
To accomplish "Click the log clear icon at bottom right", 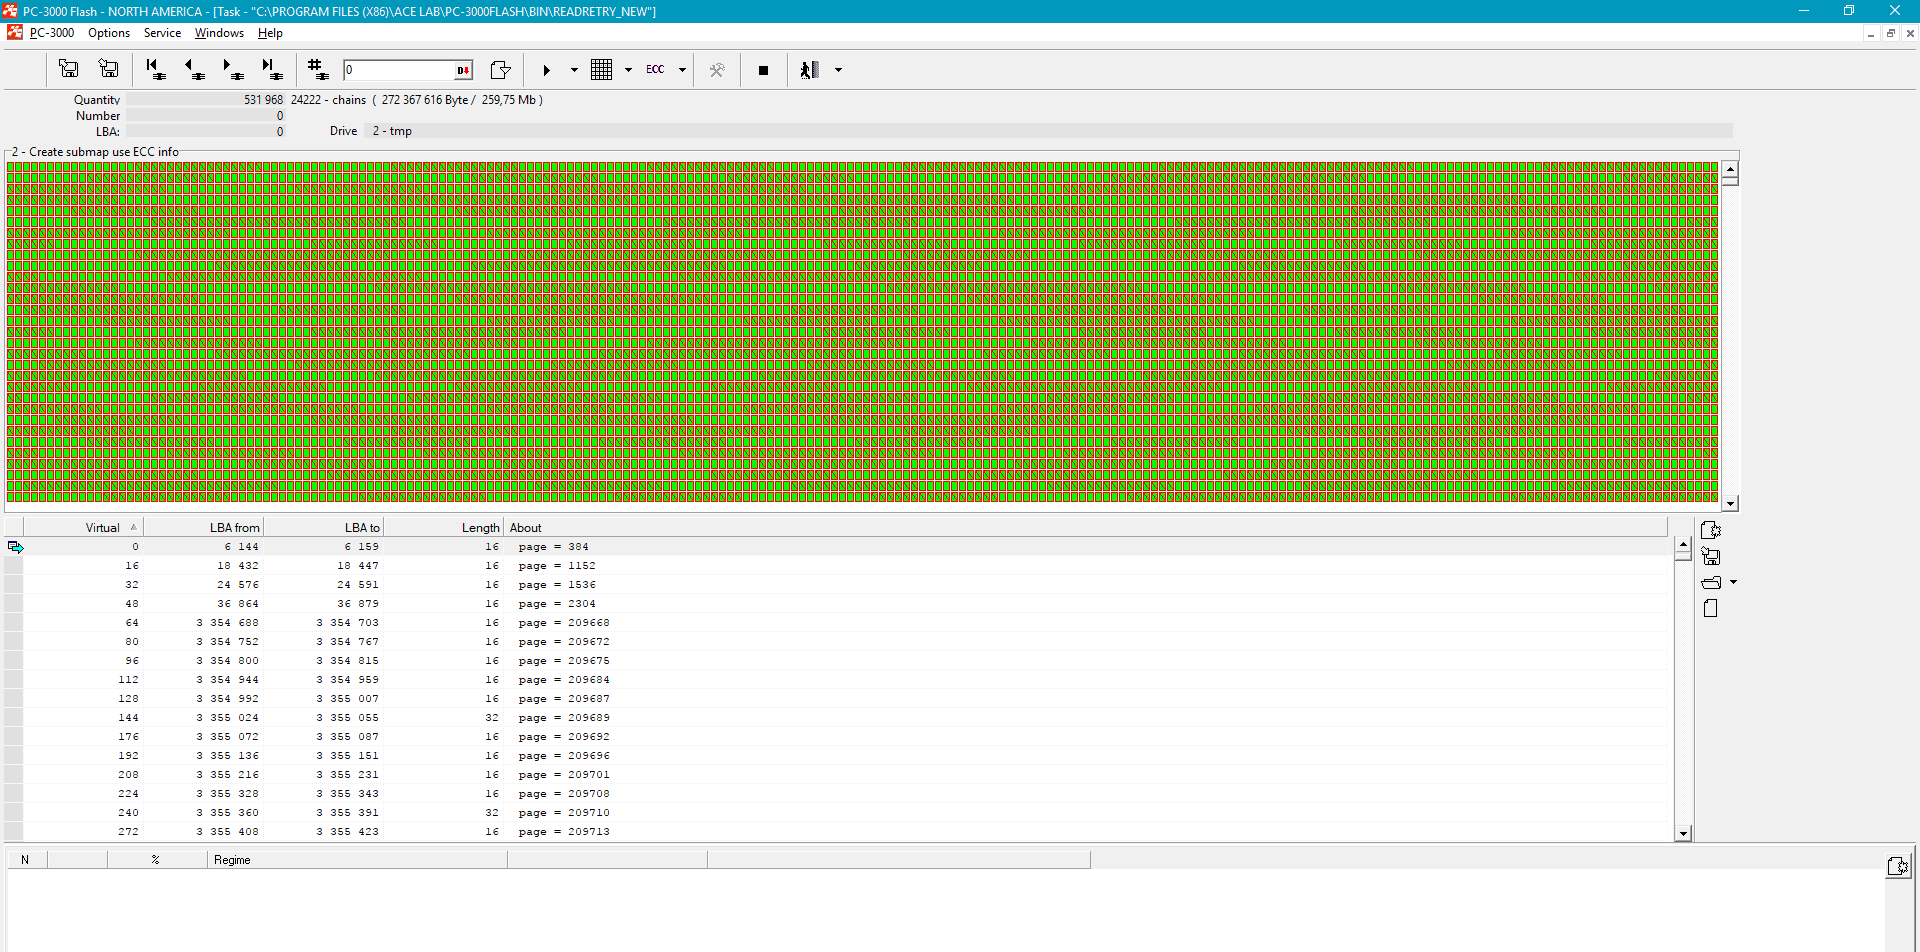I will 1898,866.
